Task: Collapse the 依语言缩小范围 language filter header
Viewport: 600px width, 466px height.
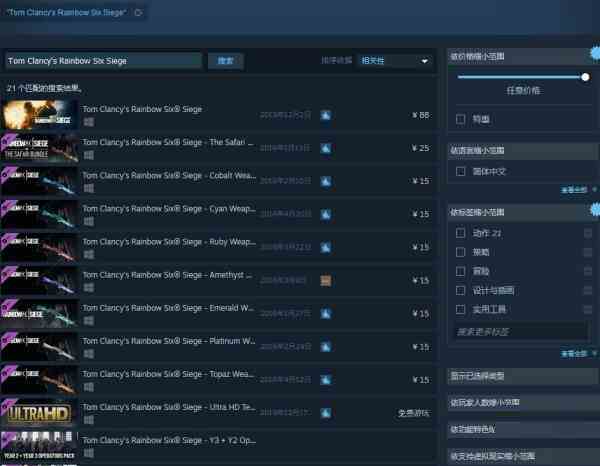Action: (523, 150)
